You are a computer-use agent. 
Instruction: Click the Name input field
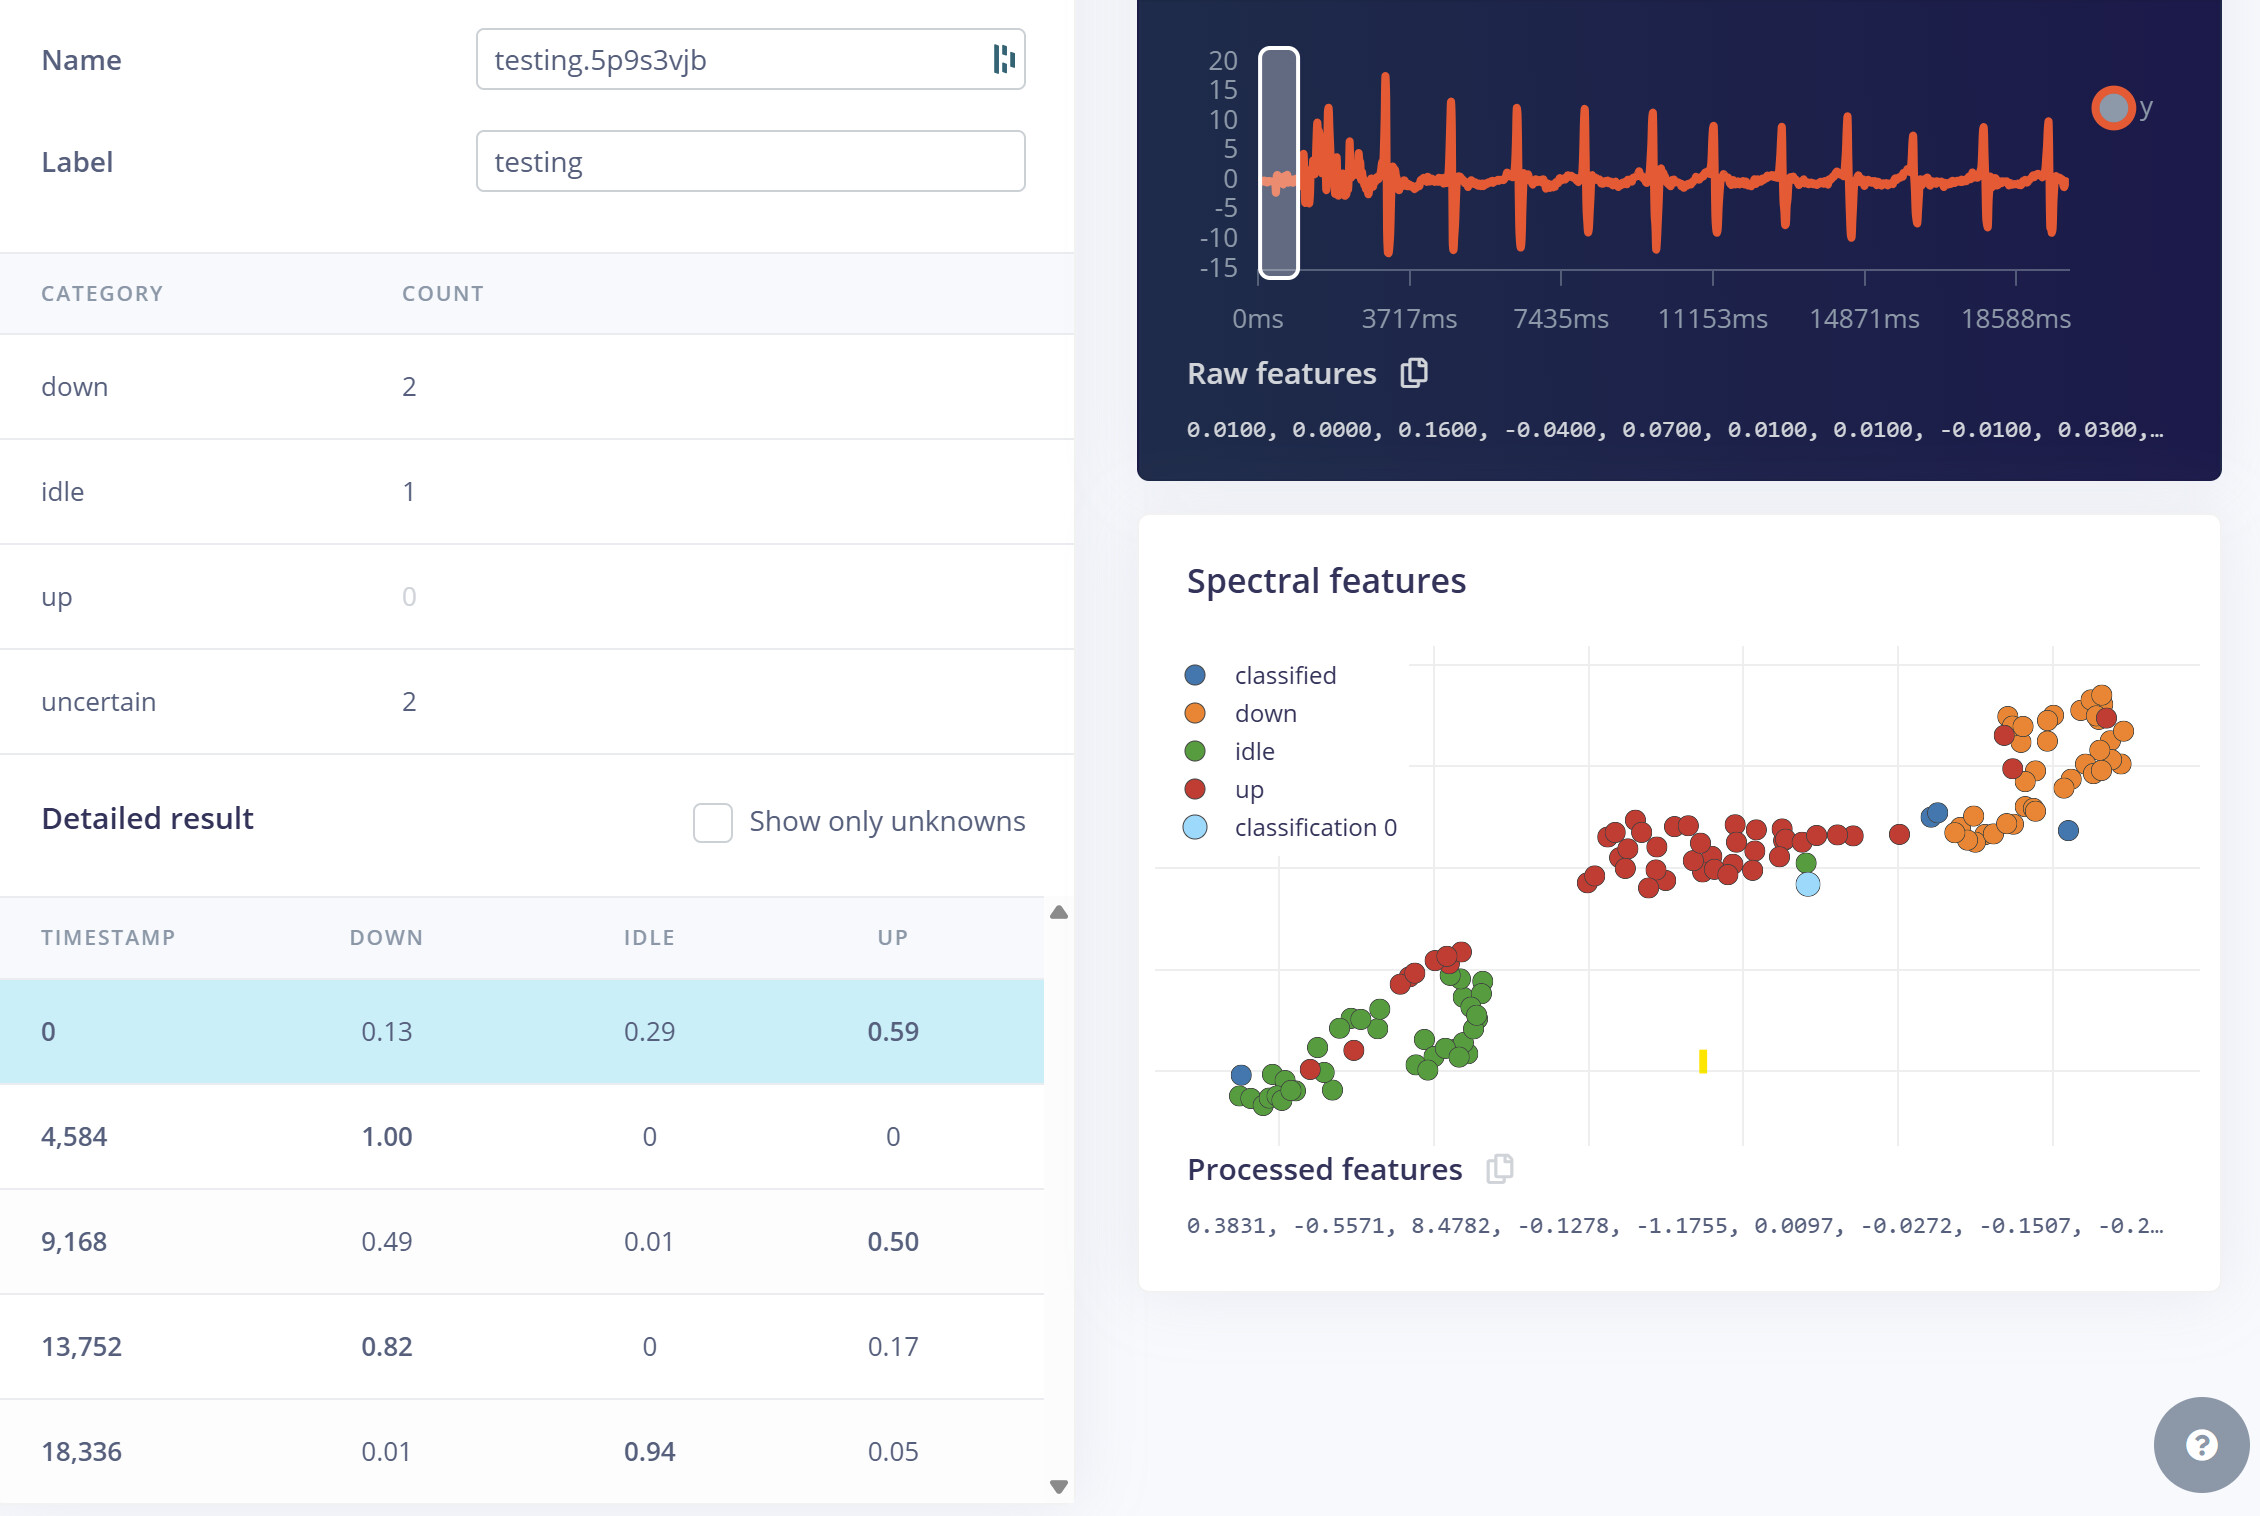coord(730,60)
